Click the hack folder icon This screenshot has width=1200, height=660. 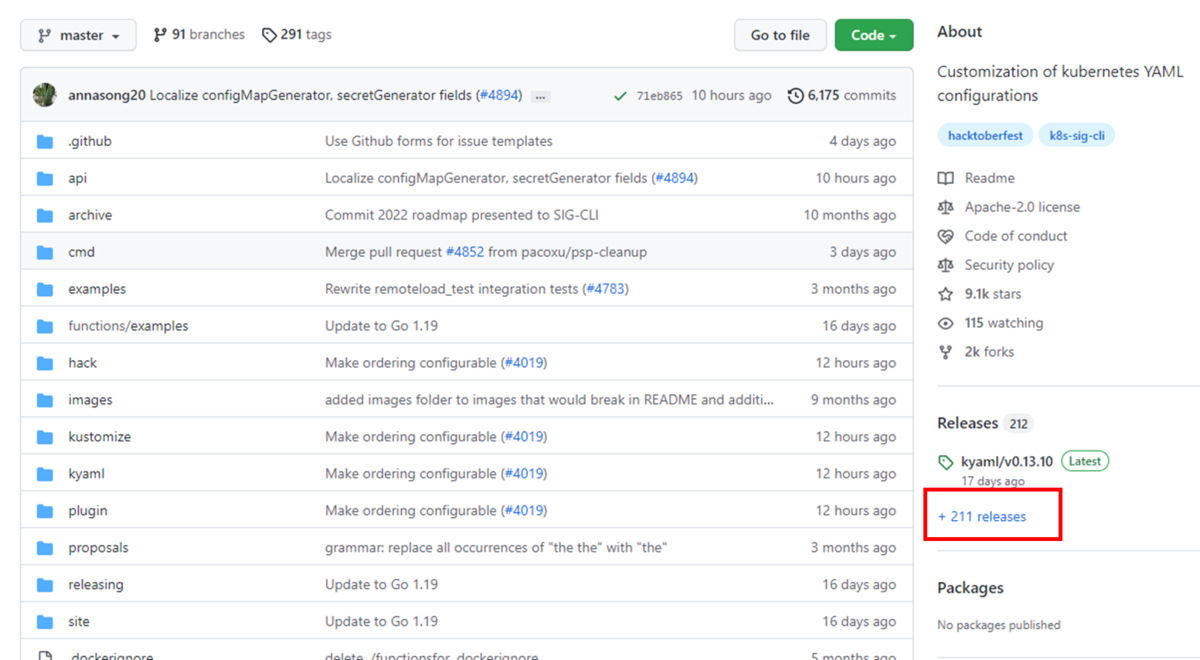(x=45, y=363)
